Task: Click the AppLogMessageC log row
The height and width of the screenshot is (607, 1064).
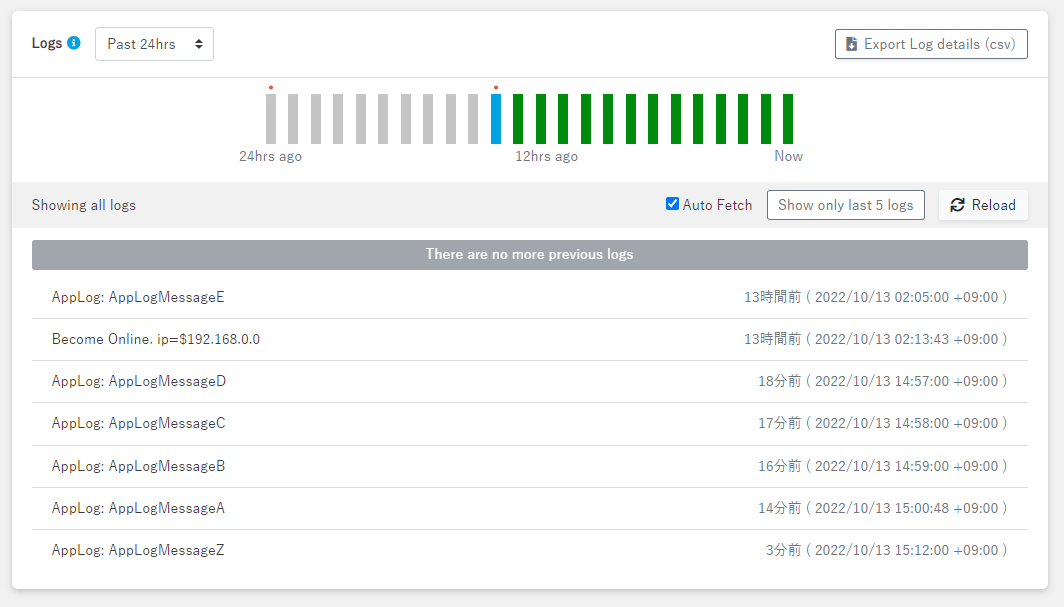Action: tap(139, 423)
